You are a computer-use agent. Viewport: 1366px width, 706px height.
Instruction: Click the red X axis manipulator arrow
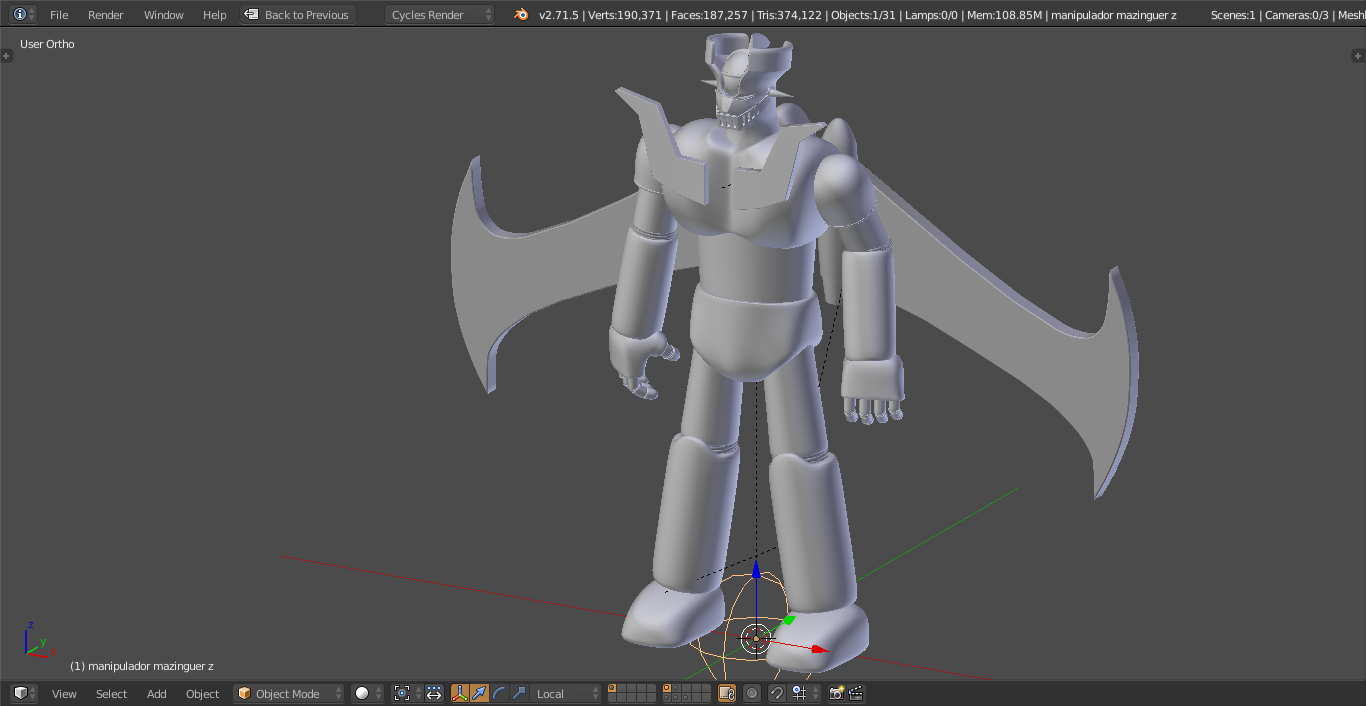pos(819,650)
